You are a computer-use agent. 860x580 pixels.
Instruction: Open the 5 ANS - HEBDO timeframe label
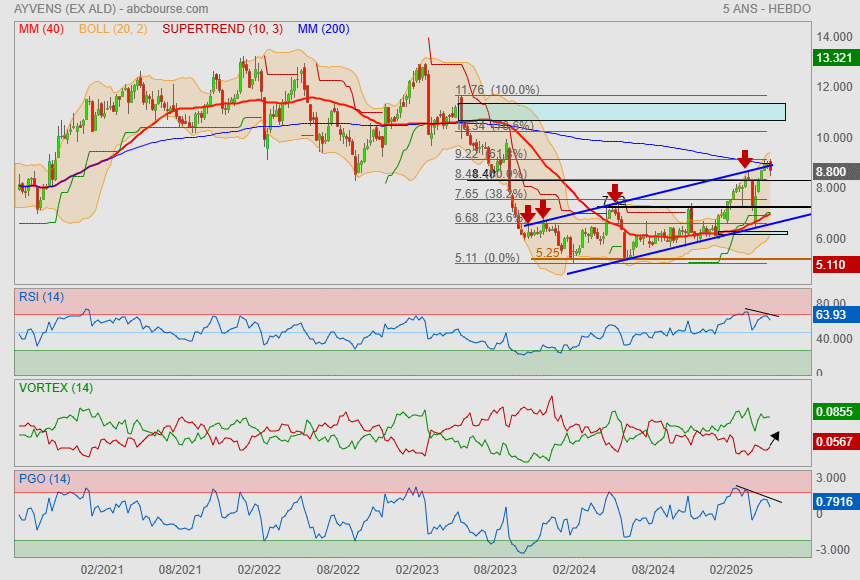coord(766,8)
